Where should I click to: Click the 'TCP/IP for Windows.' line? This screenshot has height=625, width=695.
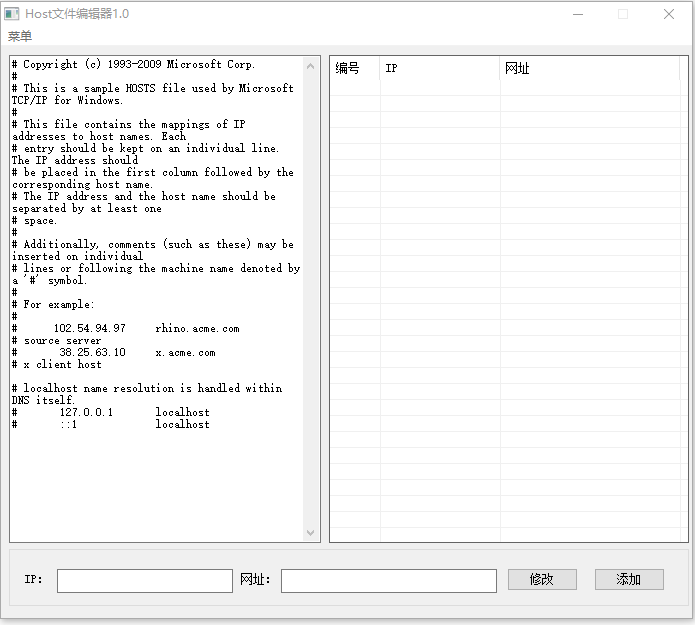point(67,100)
